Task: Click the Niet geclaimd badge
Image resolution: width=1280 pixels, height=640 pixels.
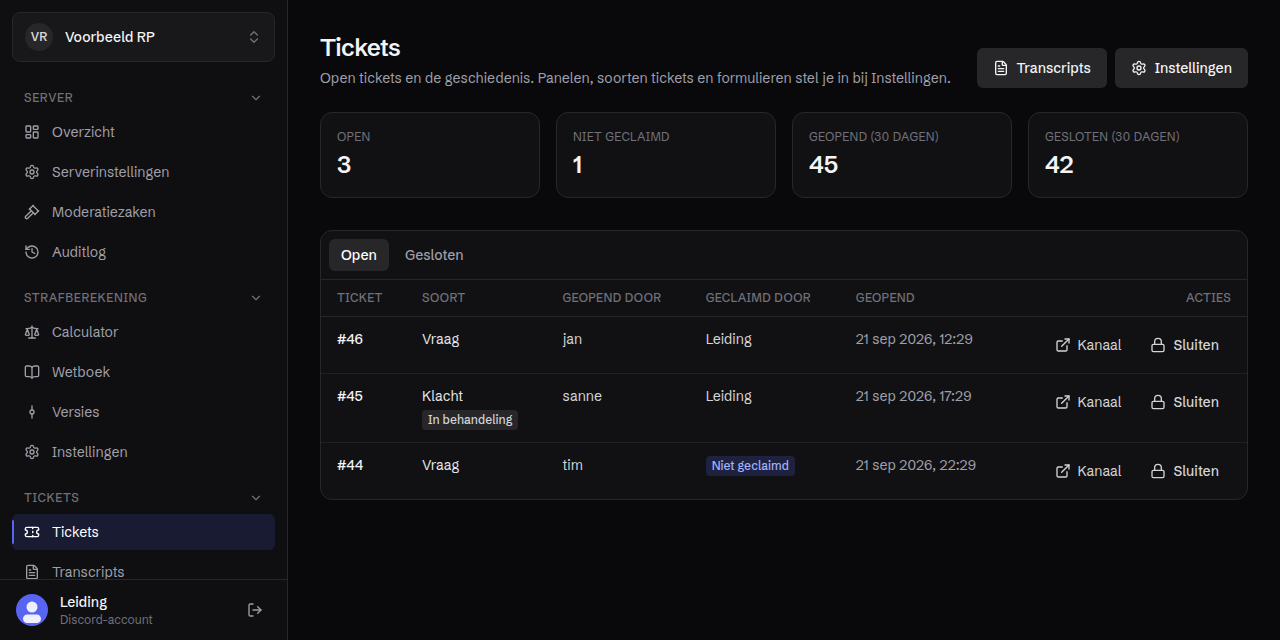Action: 750,466
